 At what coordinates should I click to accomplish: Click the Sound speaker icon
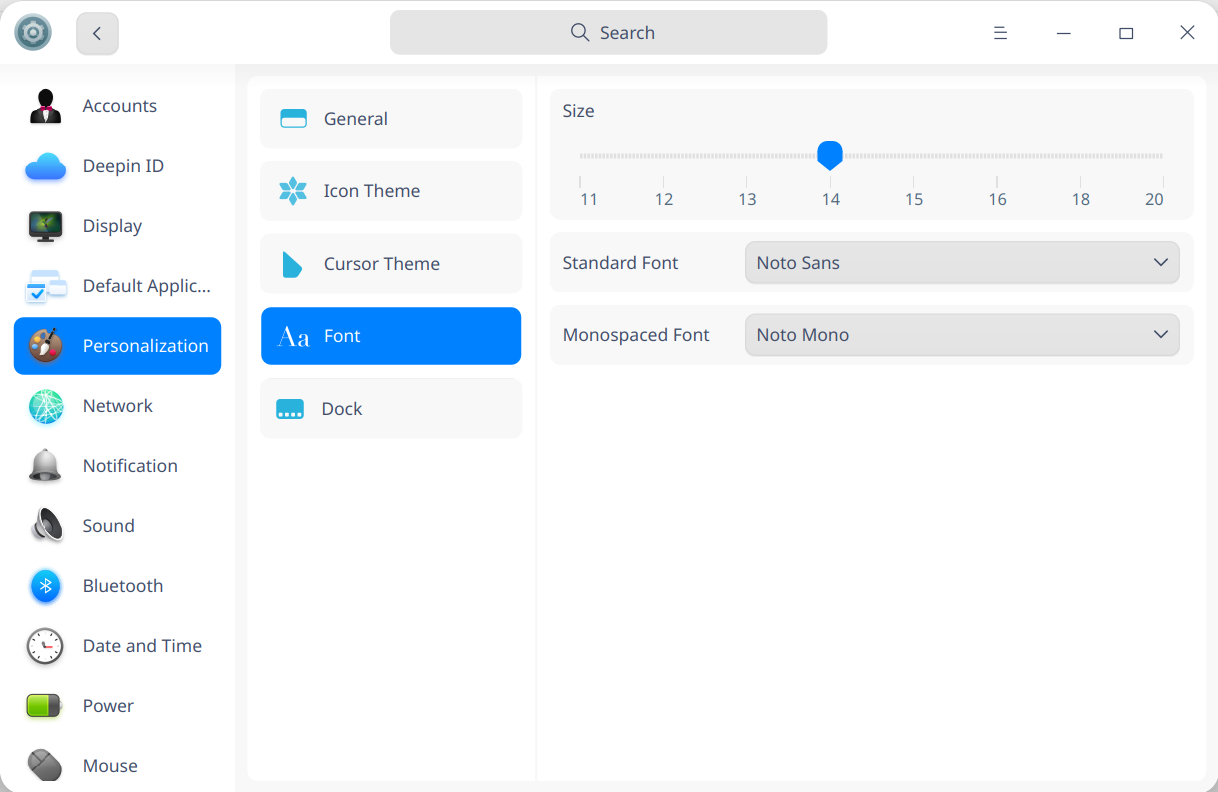coord(46,526)
